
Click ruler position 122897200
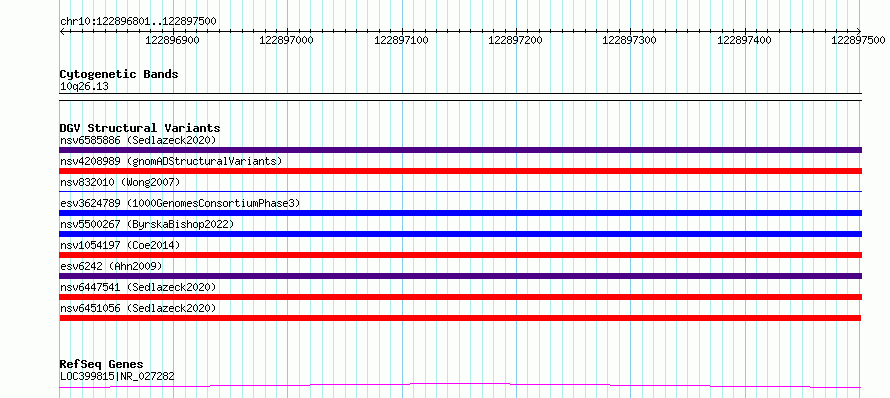coord(515,40)
